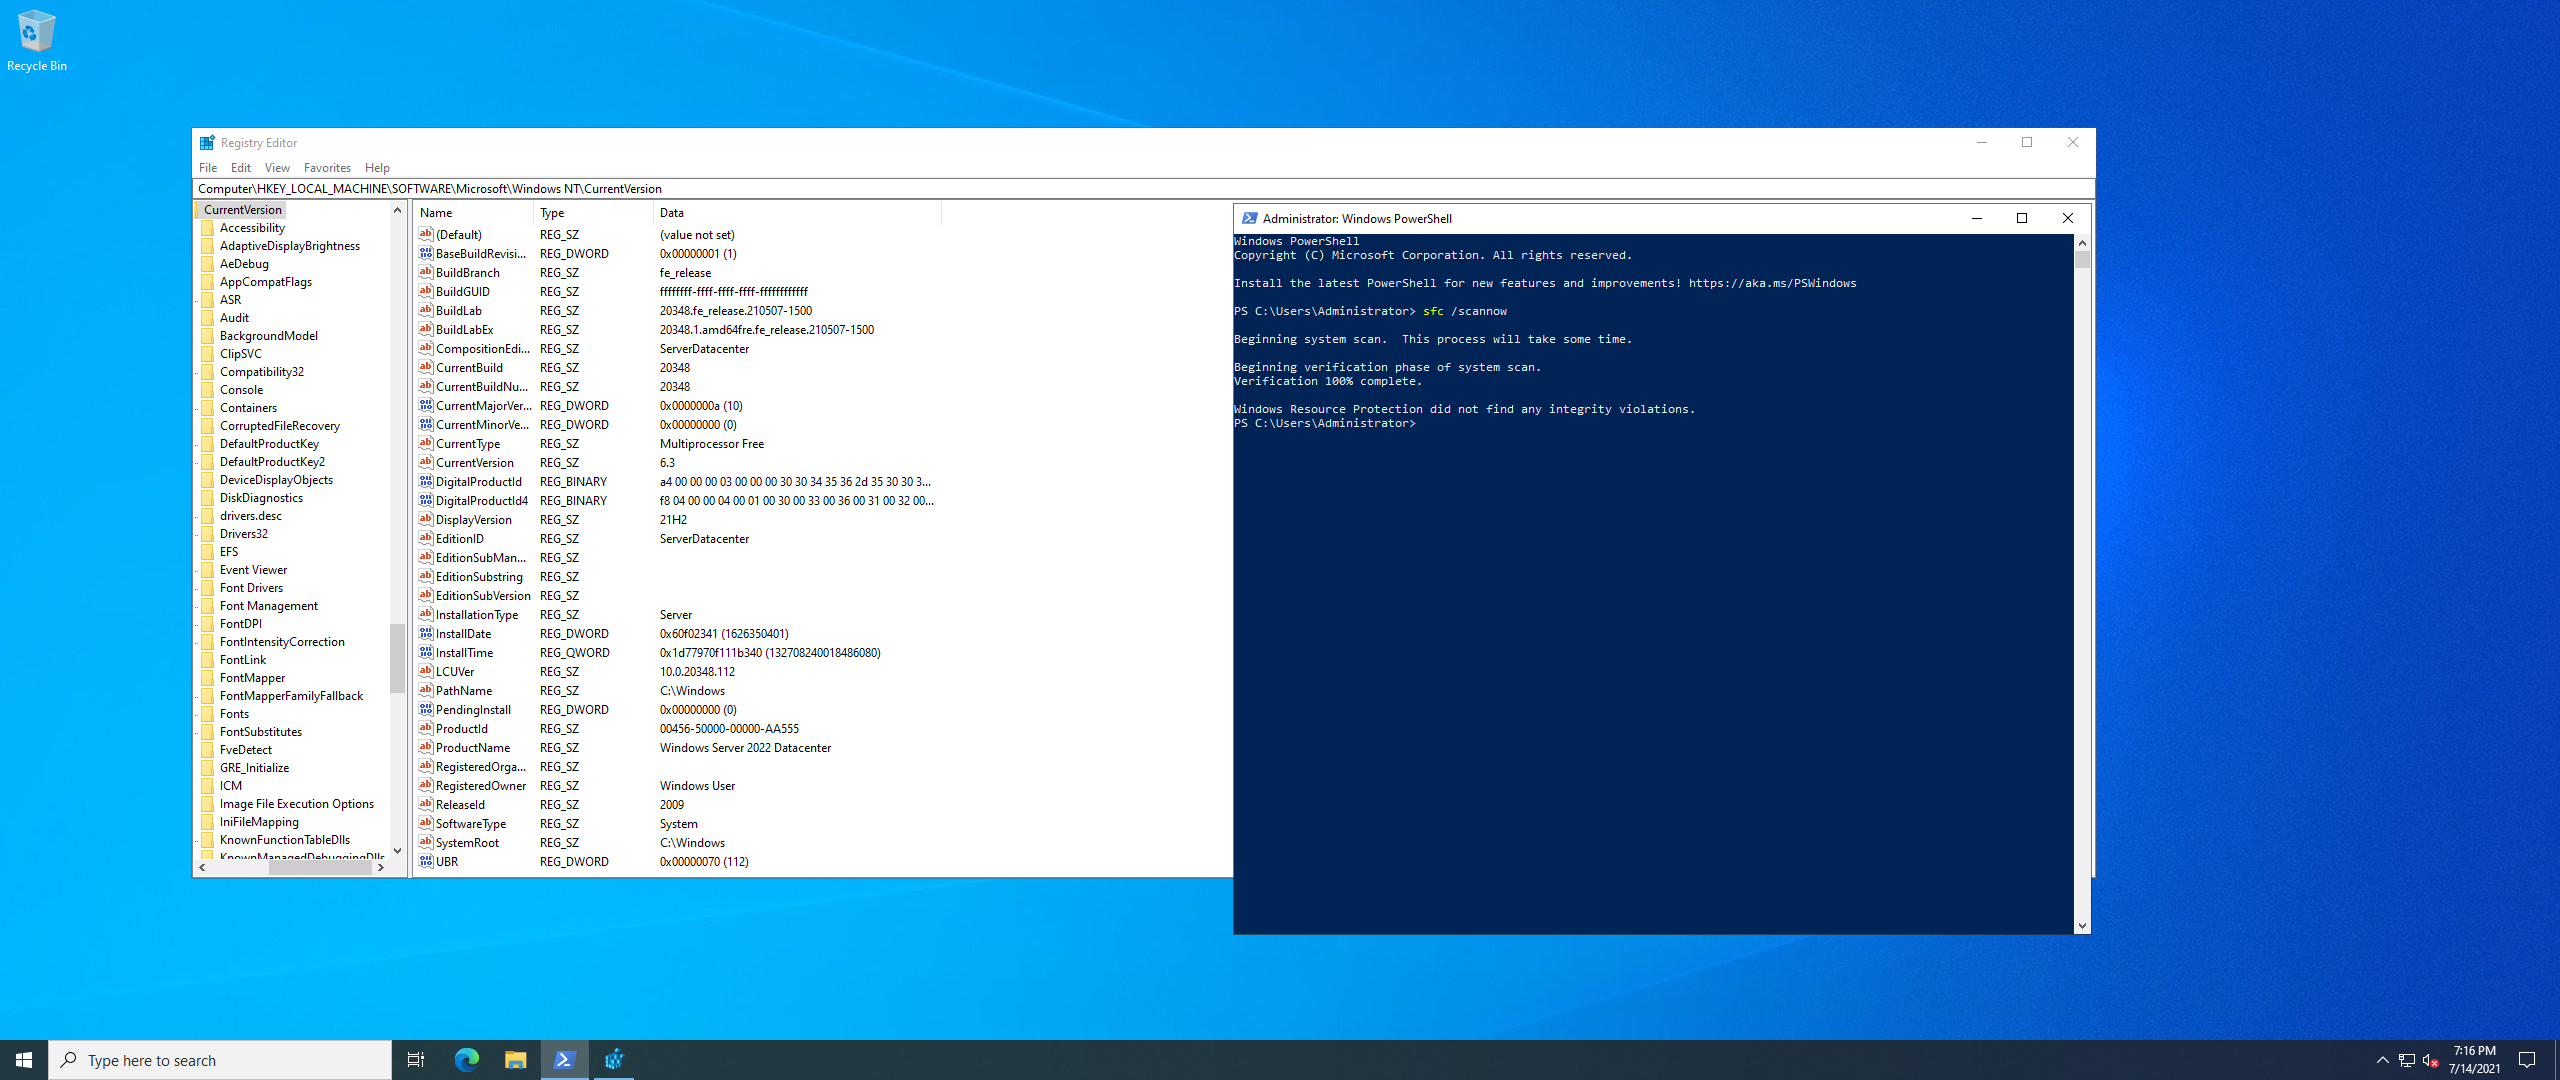The height and width of the screenshot is (1080, 2560).
Task: Open the Help menu in Registry Editor
Action: click(377, 168)
